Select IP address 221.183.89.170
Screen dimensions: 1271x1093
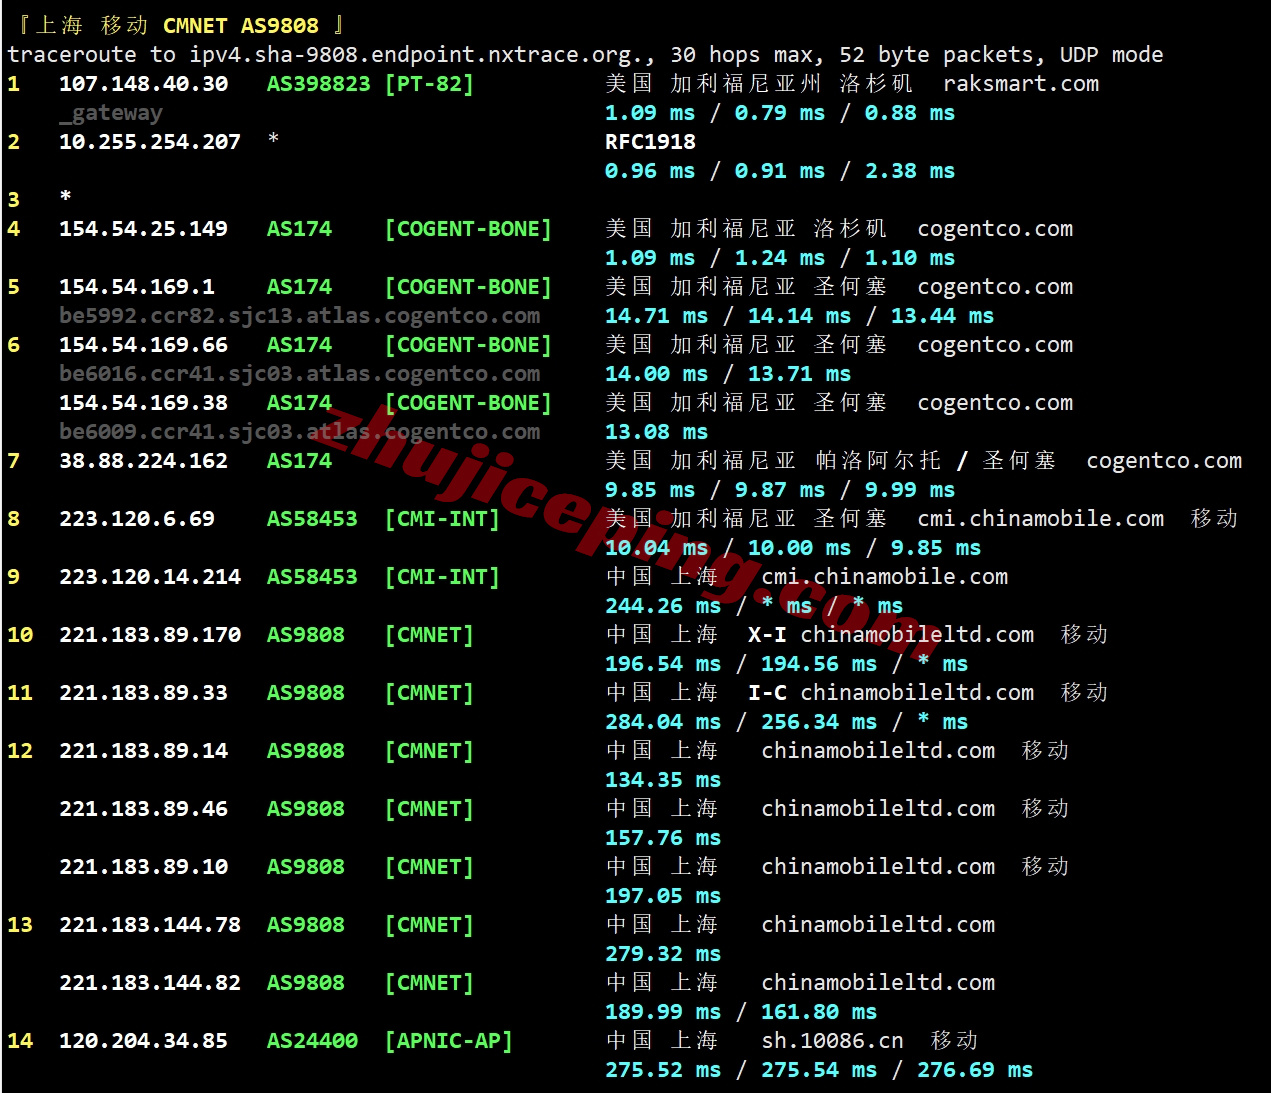(149, 635)
